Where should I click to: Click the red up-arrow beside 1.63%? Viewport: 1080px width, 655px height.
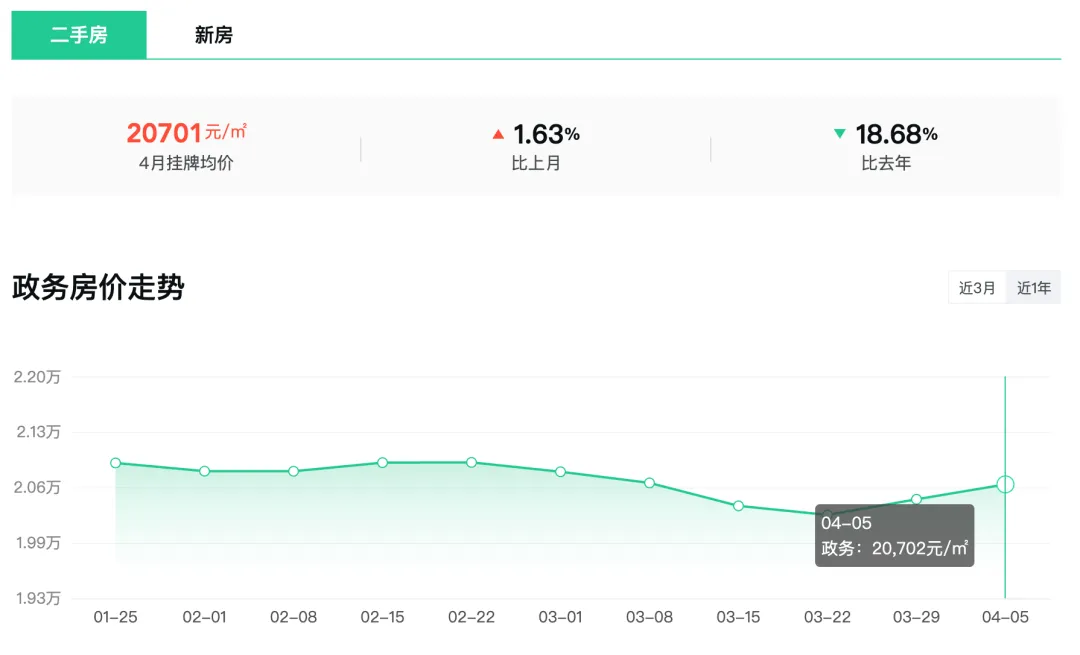(x=498, y=133)
